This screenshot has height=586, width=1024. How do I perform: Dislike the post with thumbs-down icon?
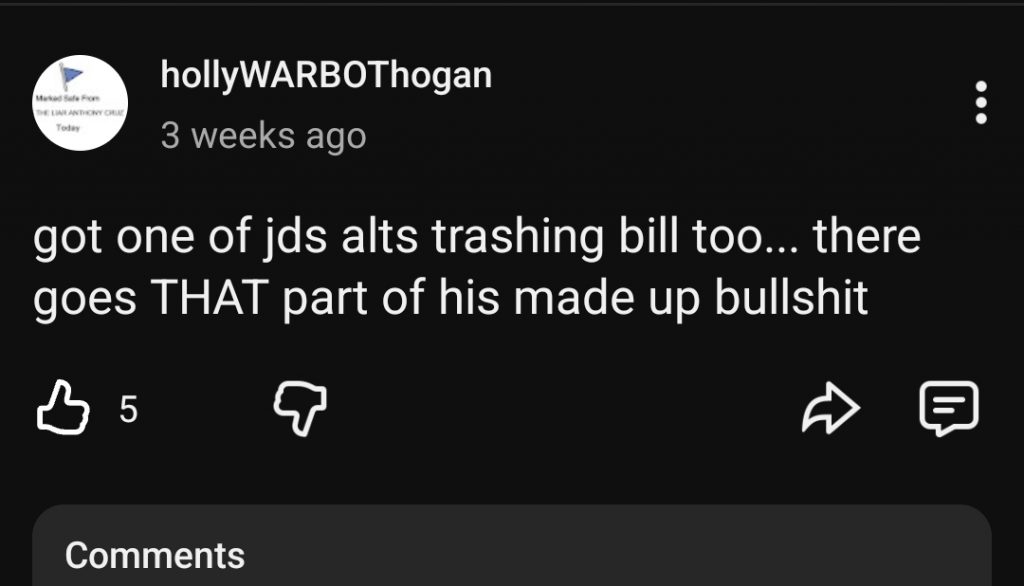300,408
